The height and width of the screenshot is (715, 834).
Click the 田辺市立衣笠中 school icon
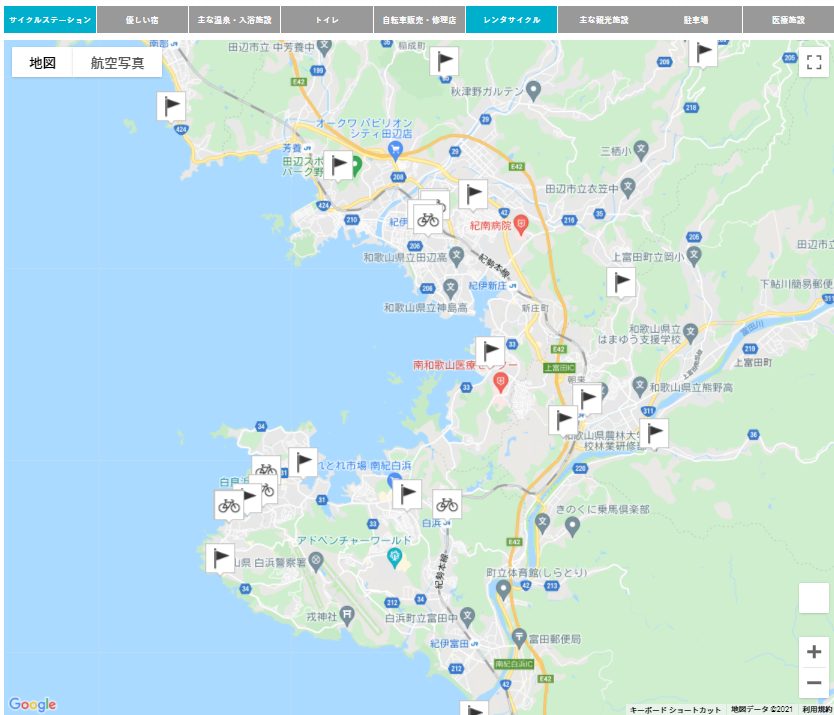tap(628, 188)
